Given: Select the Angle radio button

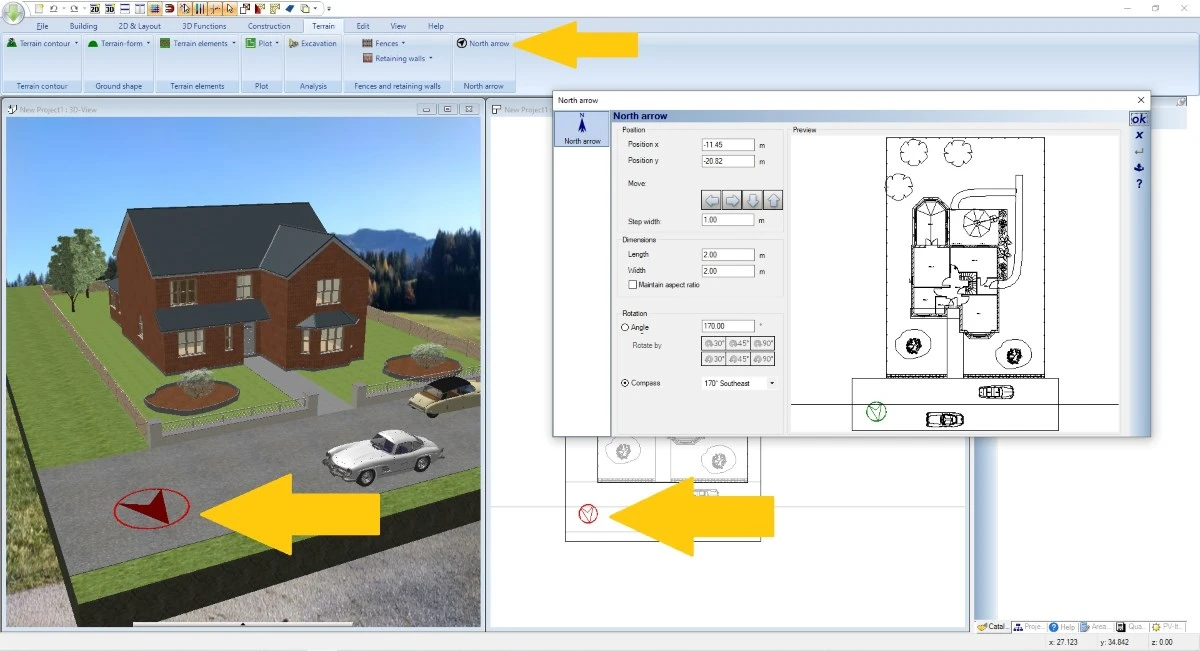Looking at the screenshot, I should click(626, 327).
